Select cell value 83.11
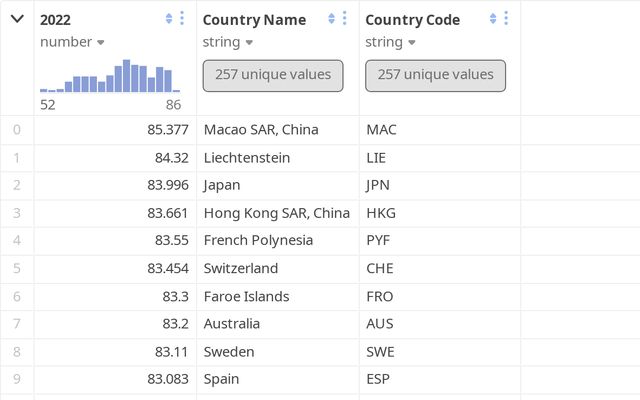640x400 pixels. pos(116,352)
